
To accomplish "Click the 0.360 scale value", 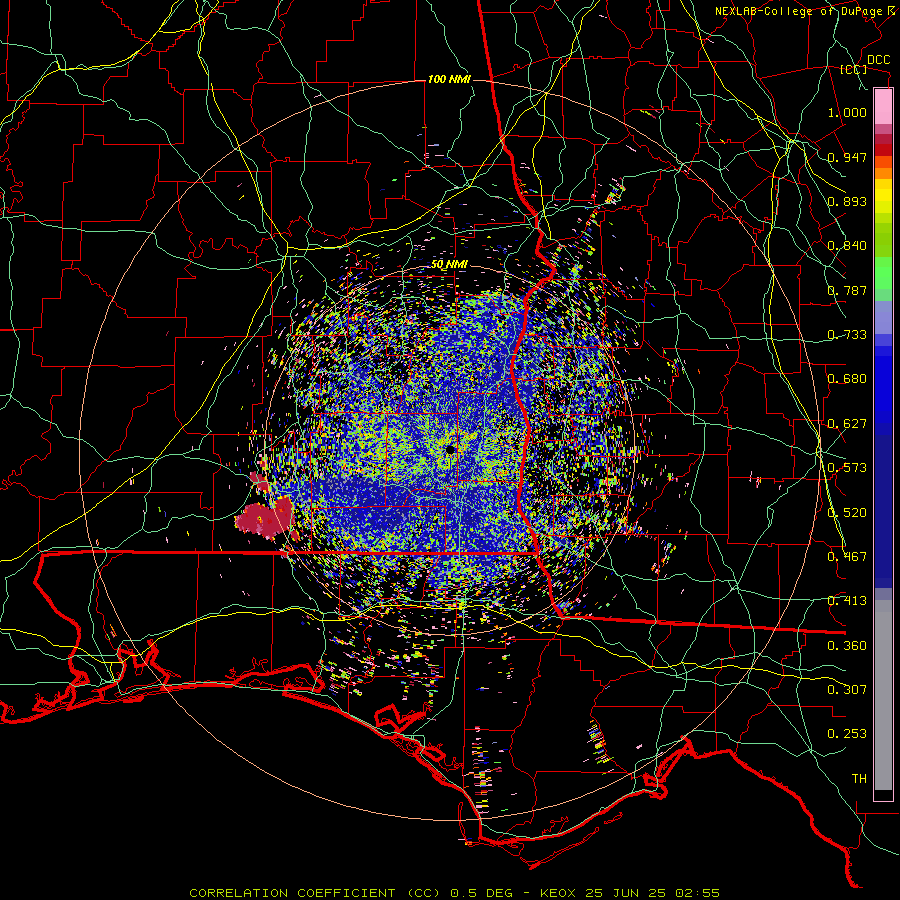I will point(847,646).
